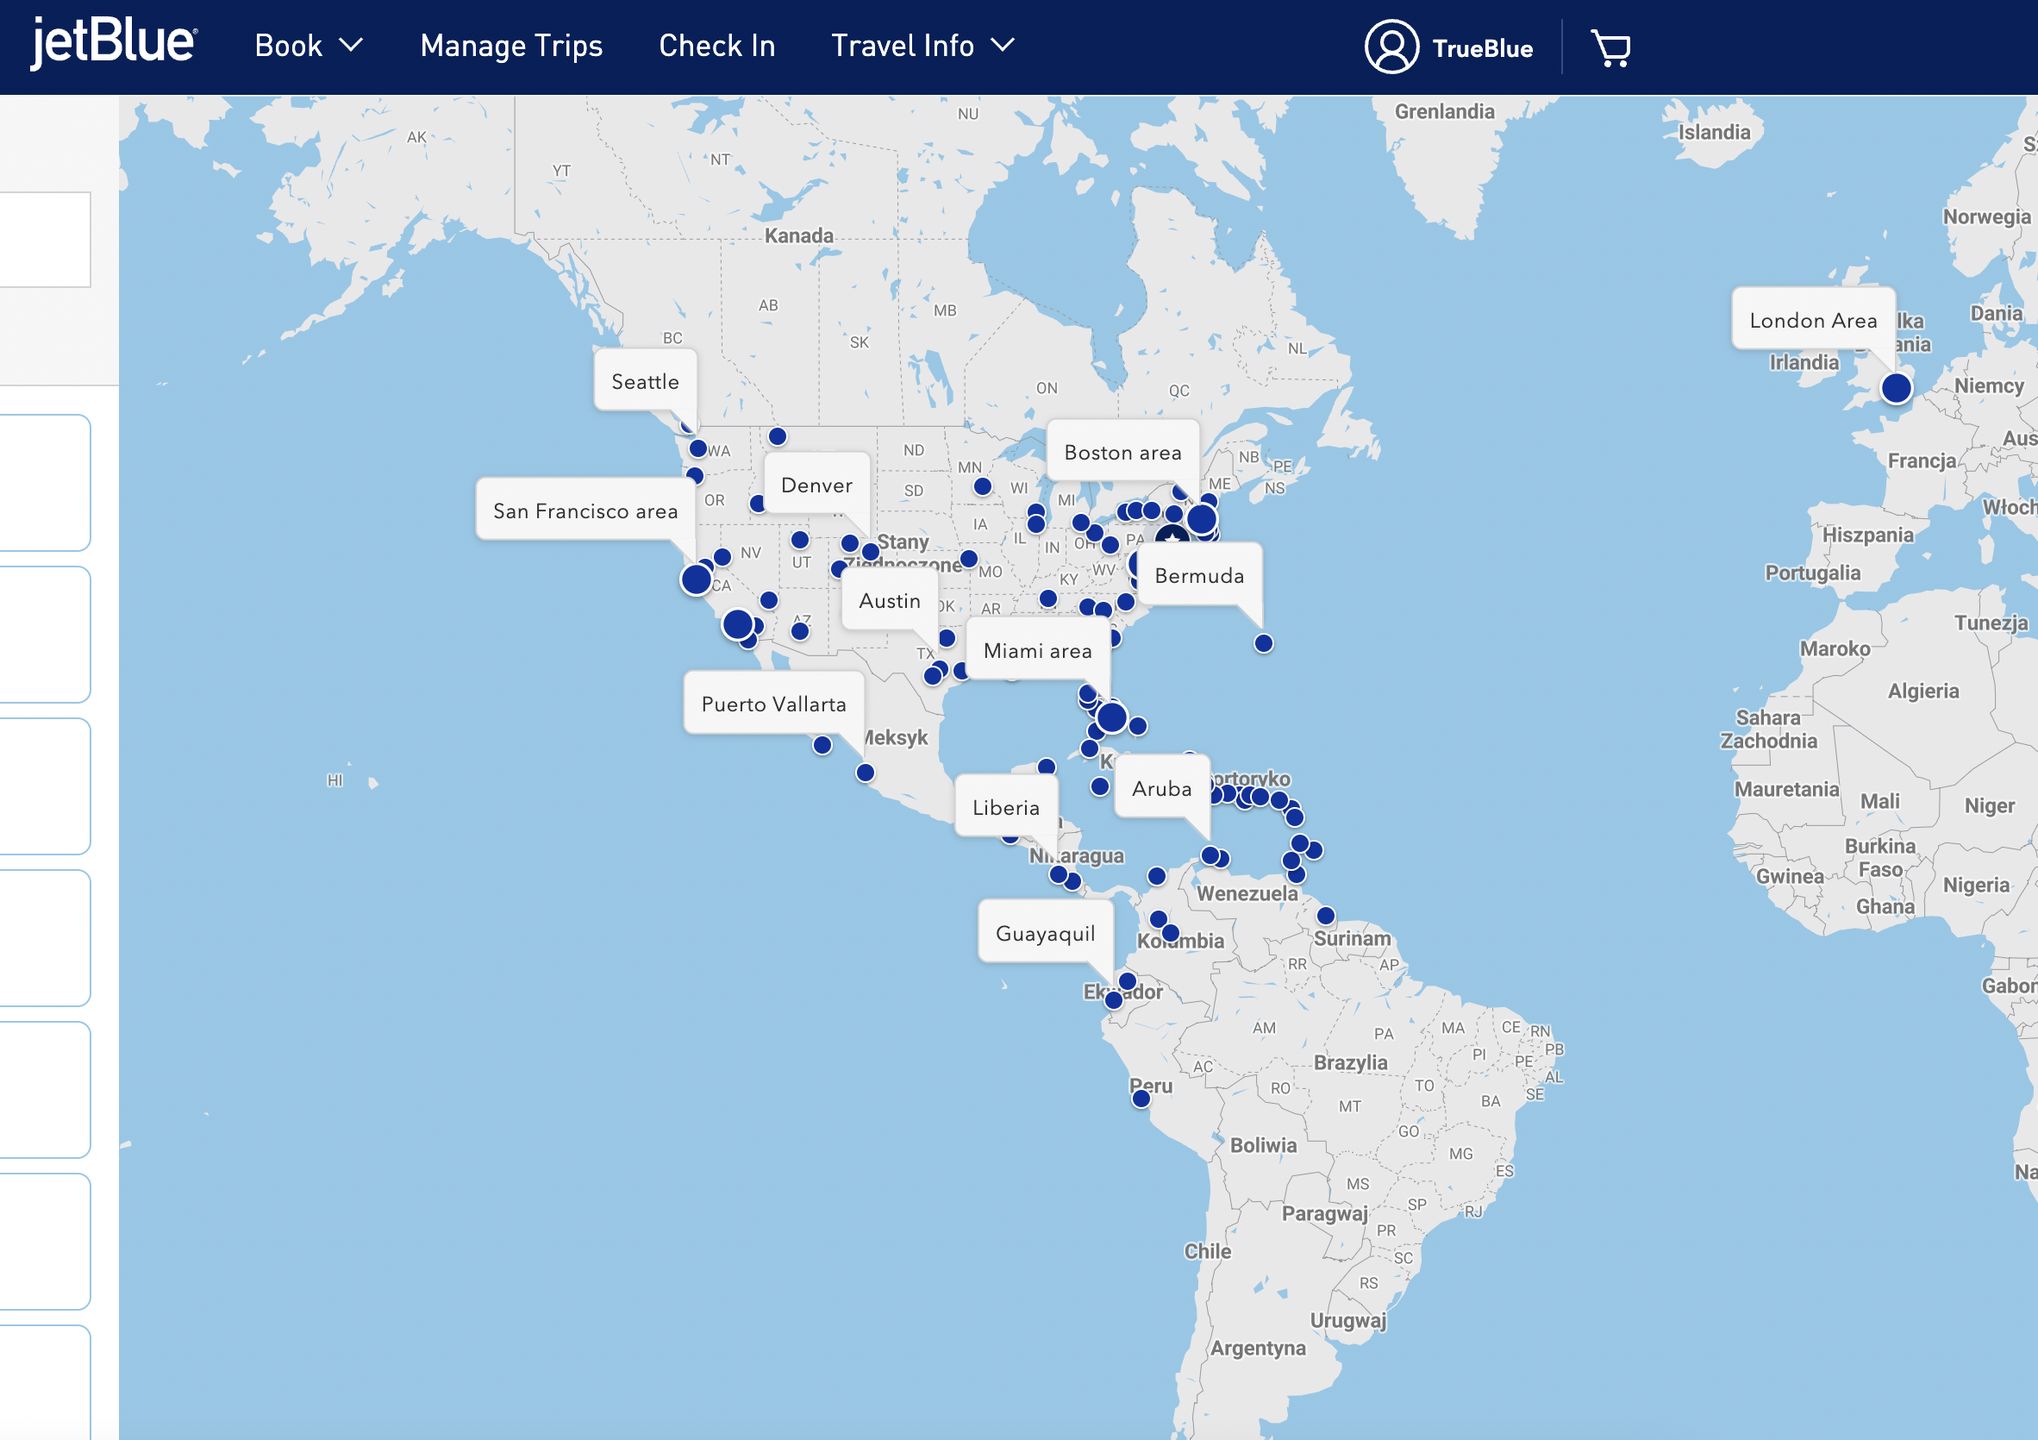Click the search input box in sidebar
This screenshot has height=1440, width=2038.
(44, 240)
